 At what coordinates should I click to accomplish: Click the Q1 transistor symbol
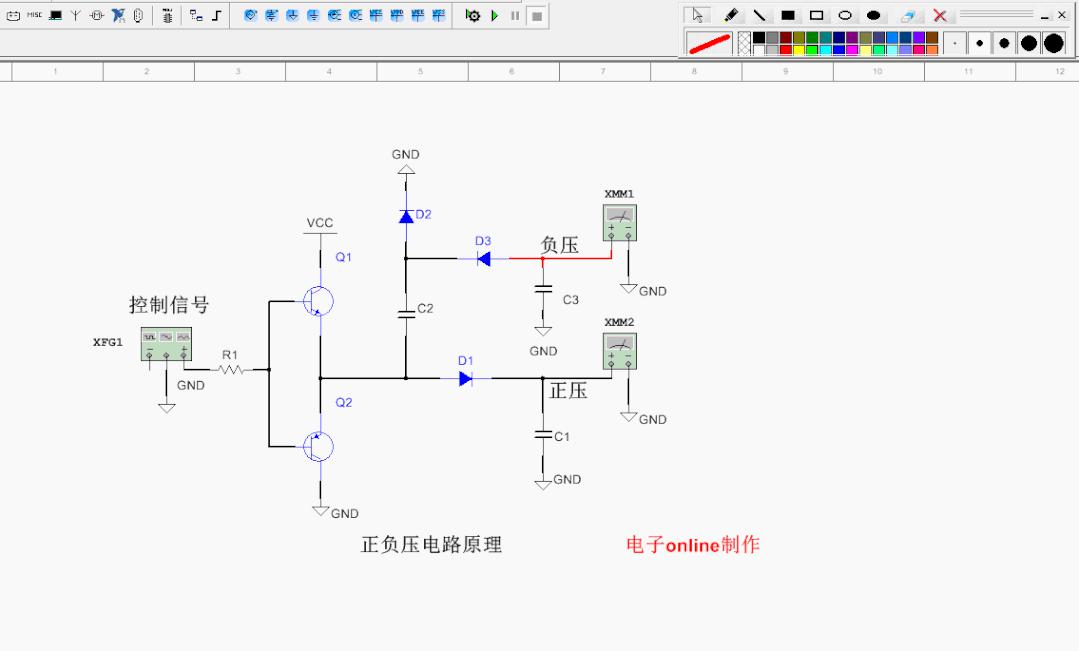pos(318,301)
